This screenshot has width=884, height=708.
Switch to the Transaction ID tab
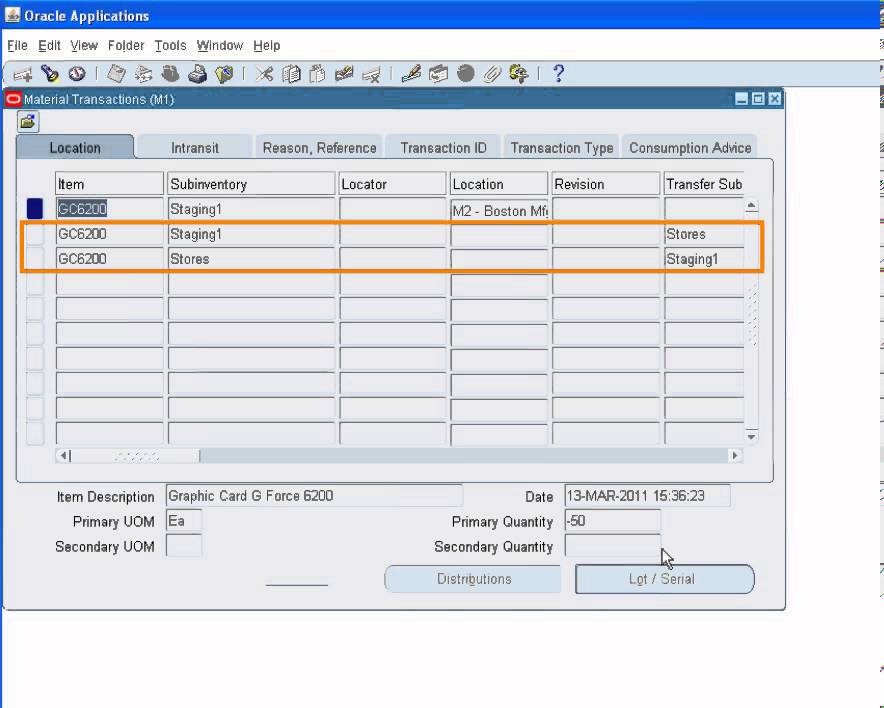tap(443, 148)
